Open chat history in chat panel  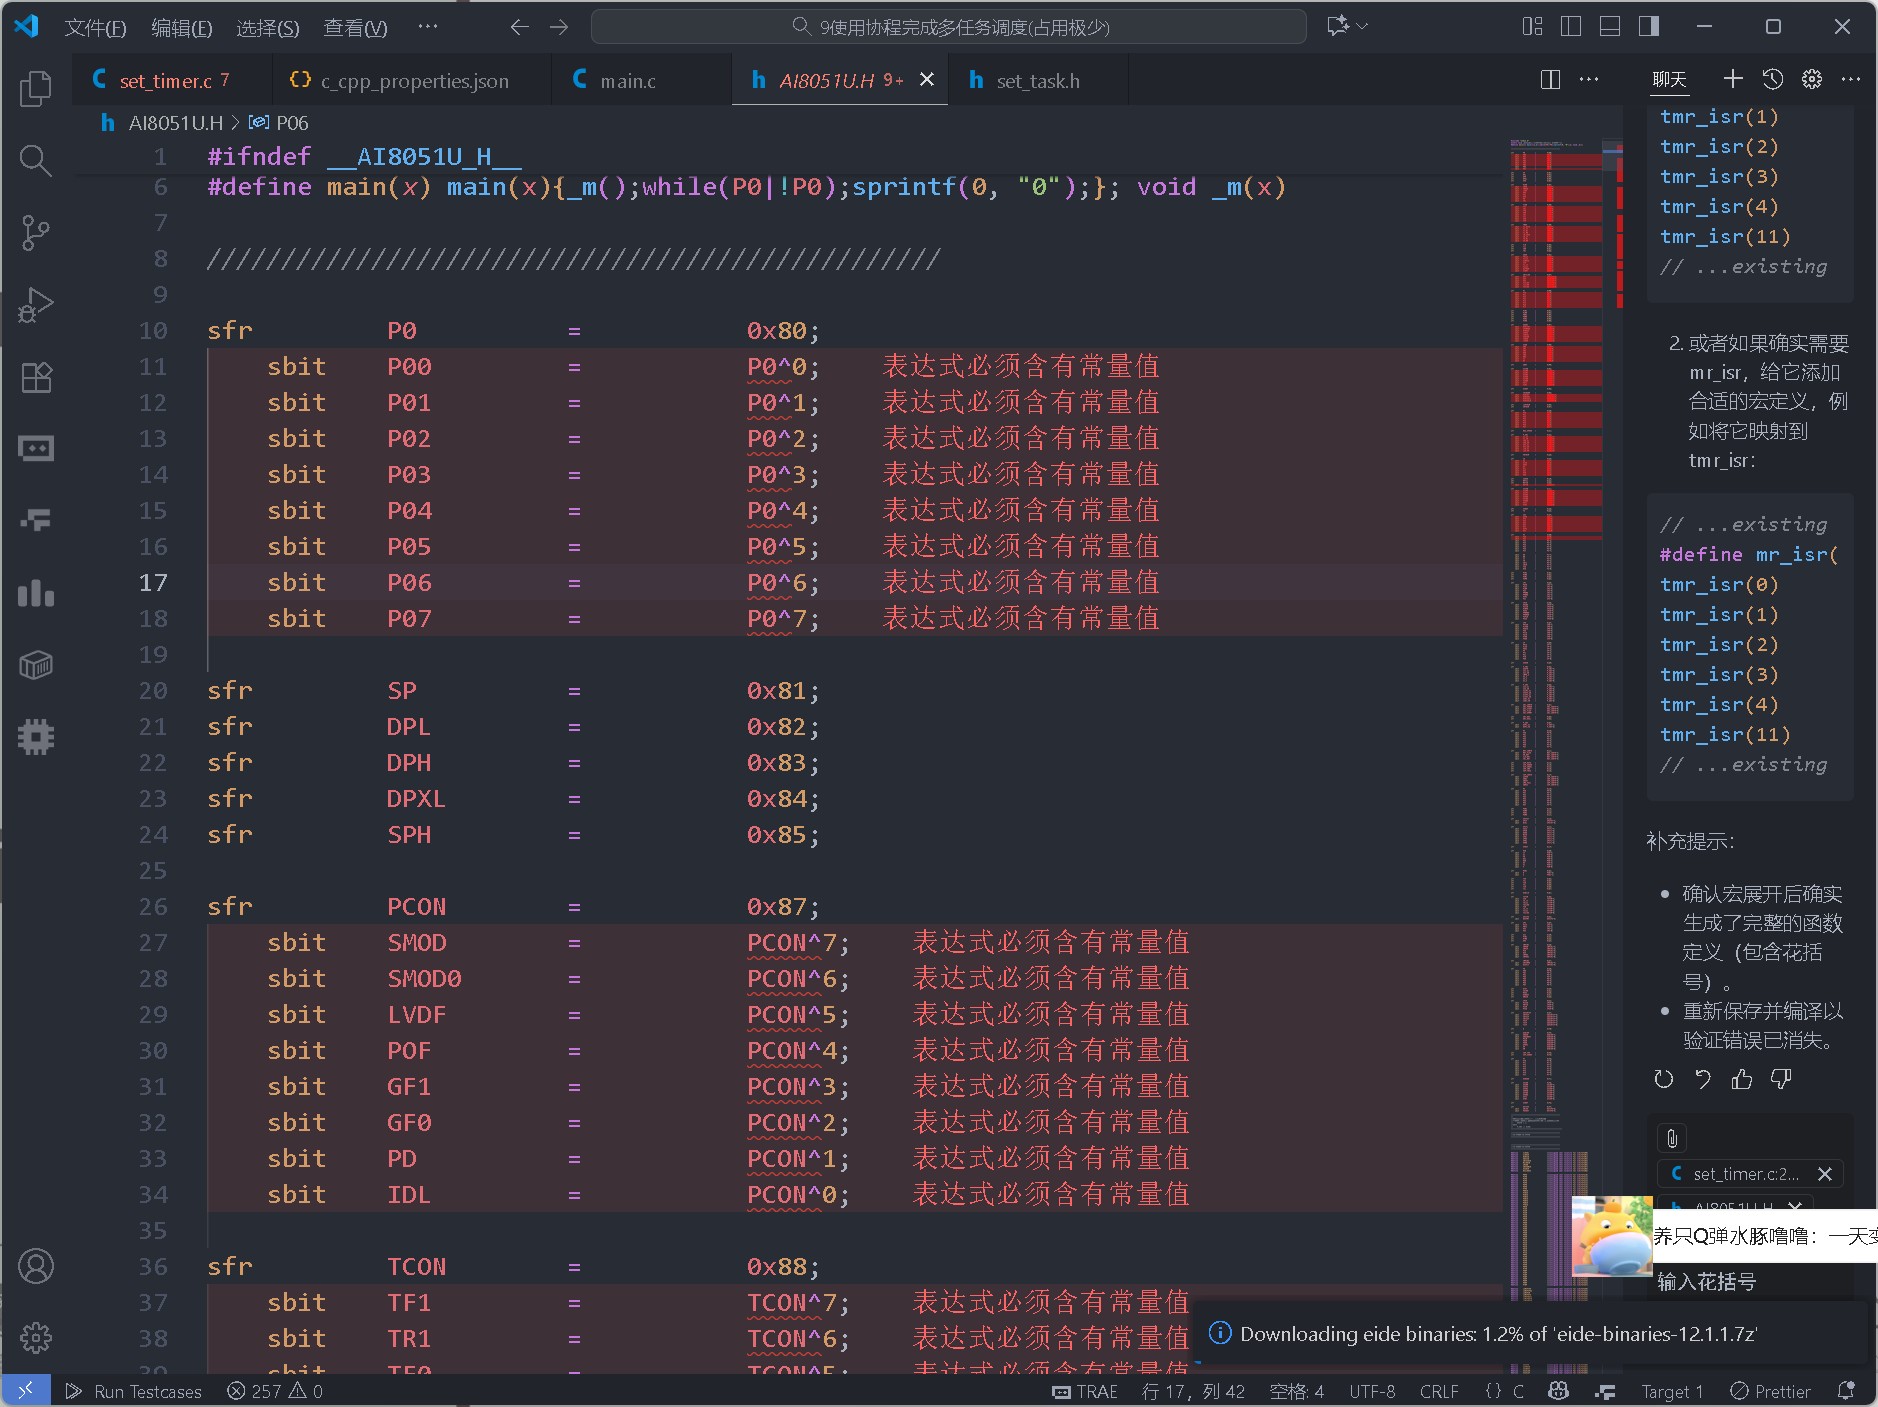click(x=1772, y=80)
